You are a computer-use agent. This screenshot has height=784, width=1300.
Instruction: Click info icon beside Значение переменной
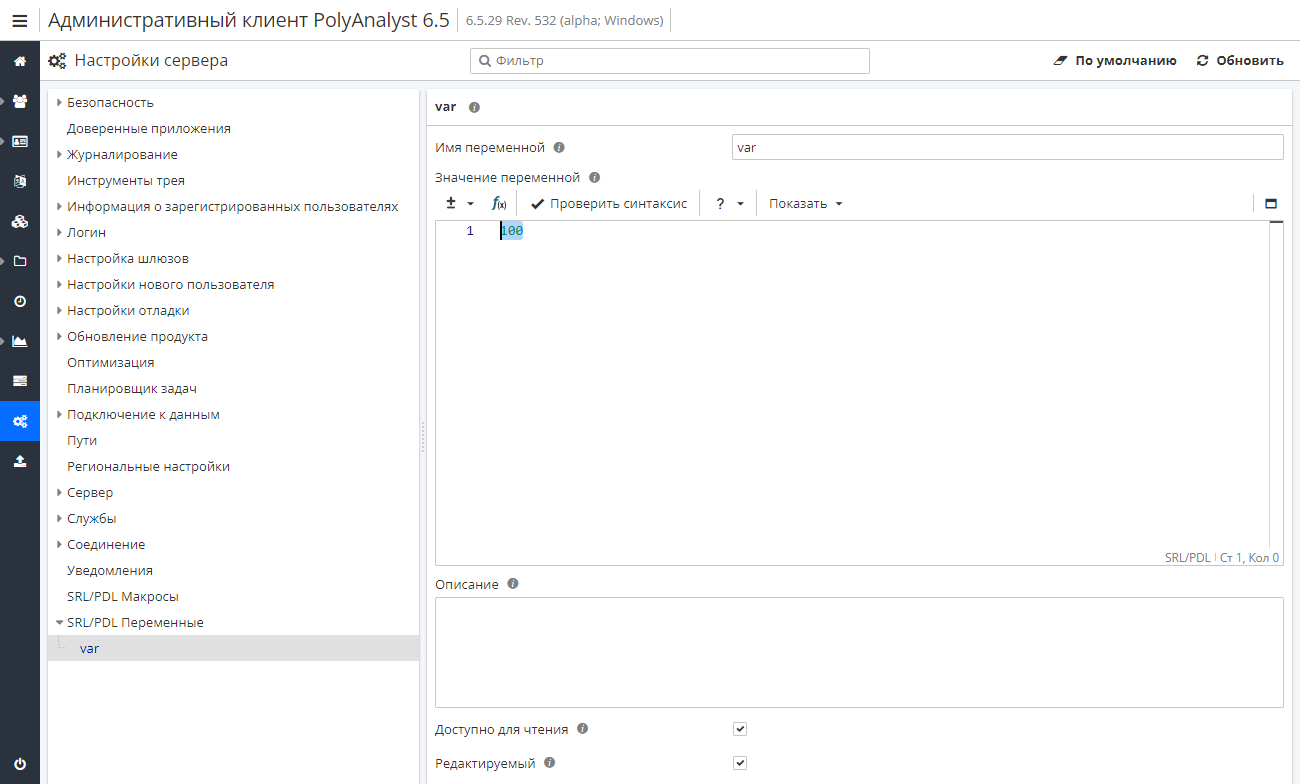(x=594, y=177)
